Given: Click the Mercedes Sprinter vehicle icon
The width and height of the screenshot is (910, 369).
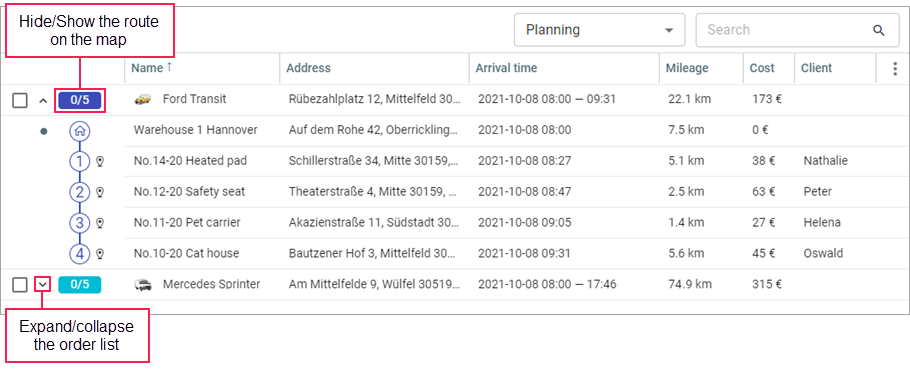Looking at the screenshot, I should [x=143, y=284].
